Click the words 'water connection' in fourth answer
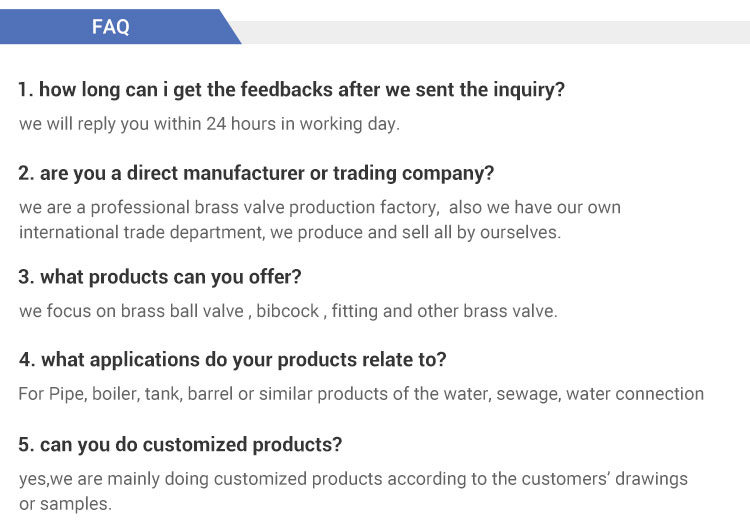750x525 pixels. click(635, 394)
